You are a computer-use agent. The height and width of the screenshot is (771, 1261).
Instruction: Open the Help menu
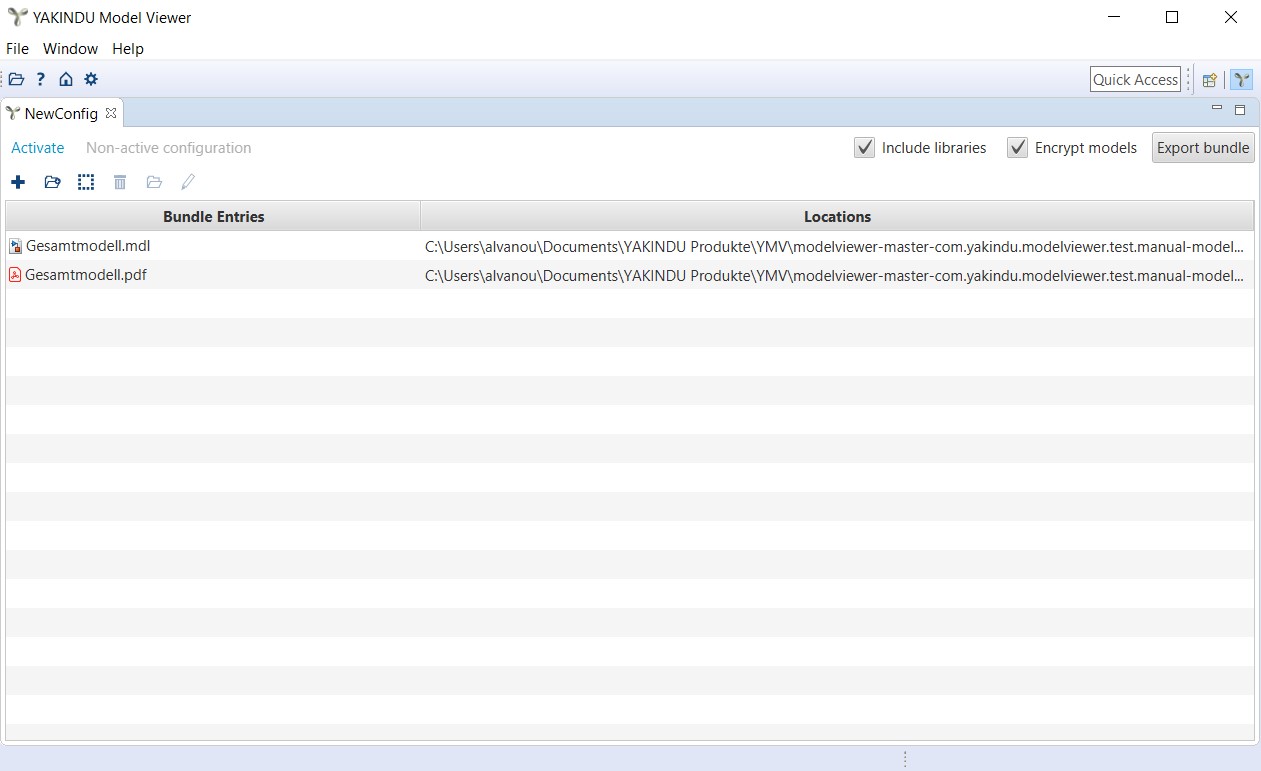click(128, 48)
